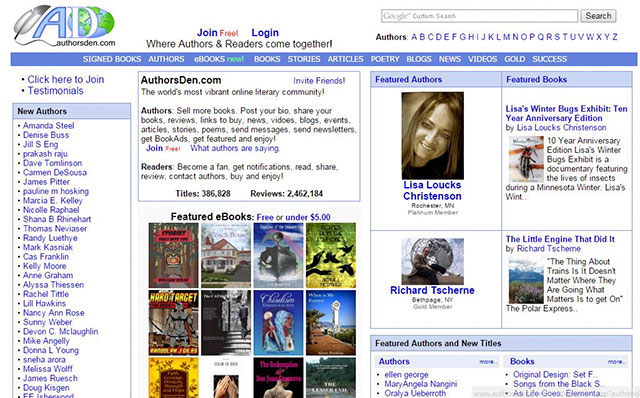Click the AuthorsDen.com logo
640x398 pixels.
point(64,25)
